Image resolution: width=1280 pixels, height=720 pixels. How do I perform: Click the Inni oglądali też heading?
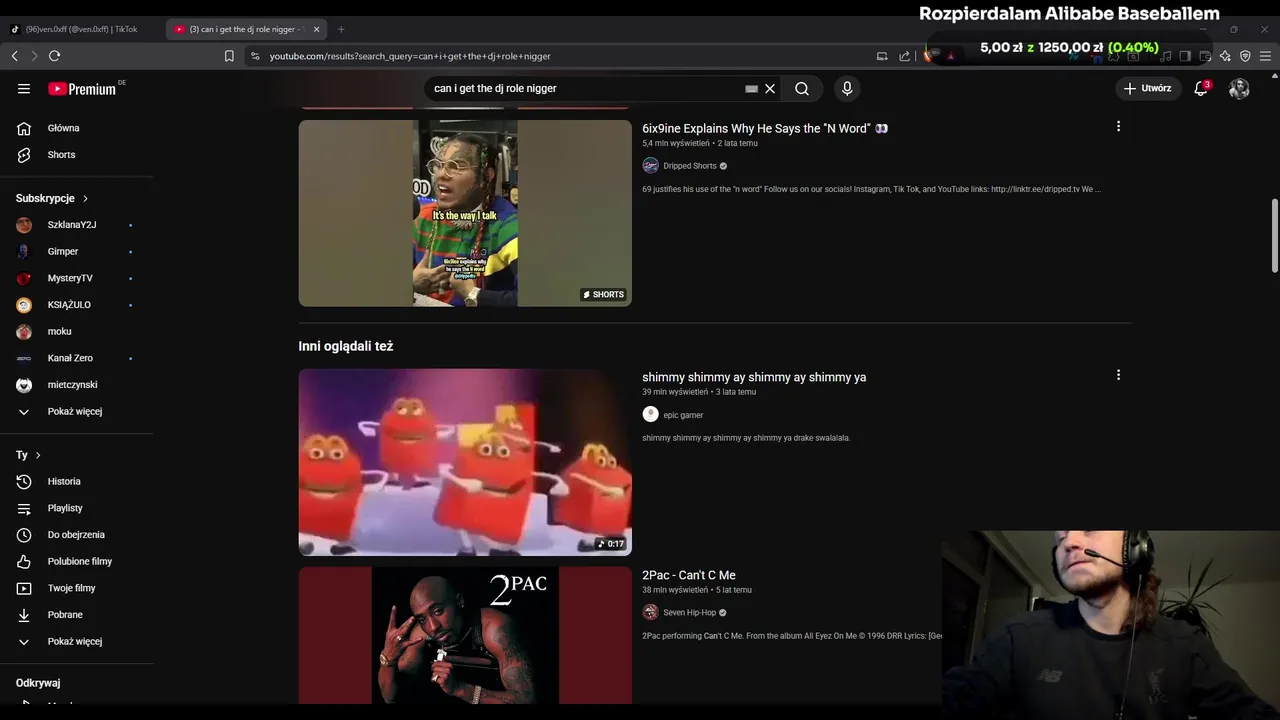click(x=346, y=346)
